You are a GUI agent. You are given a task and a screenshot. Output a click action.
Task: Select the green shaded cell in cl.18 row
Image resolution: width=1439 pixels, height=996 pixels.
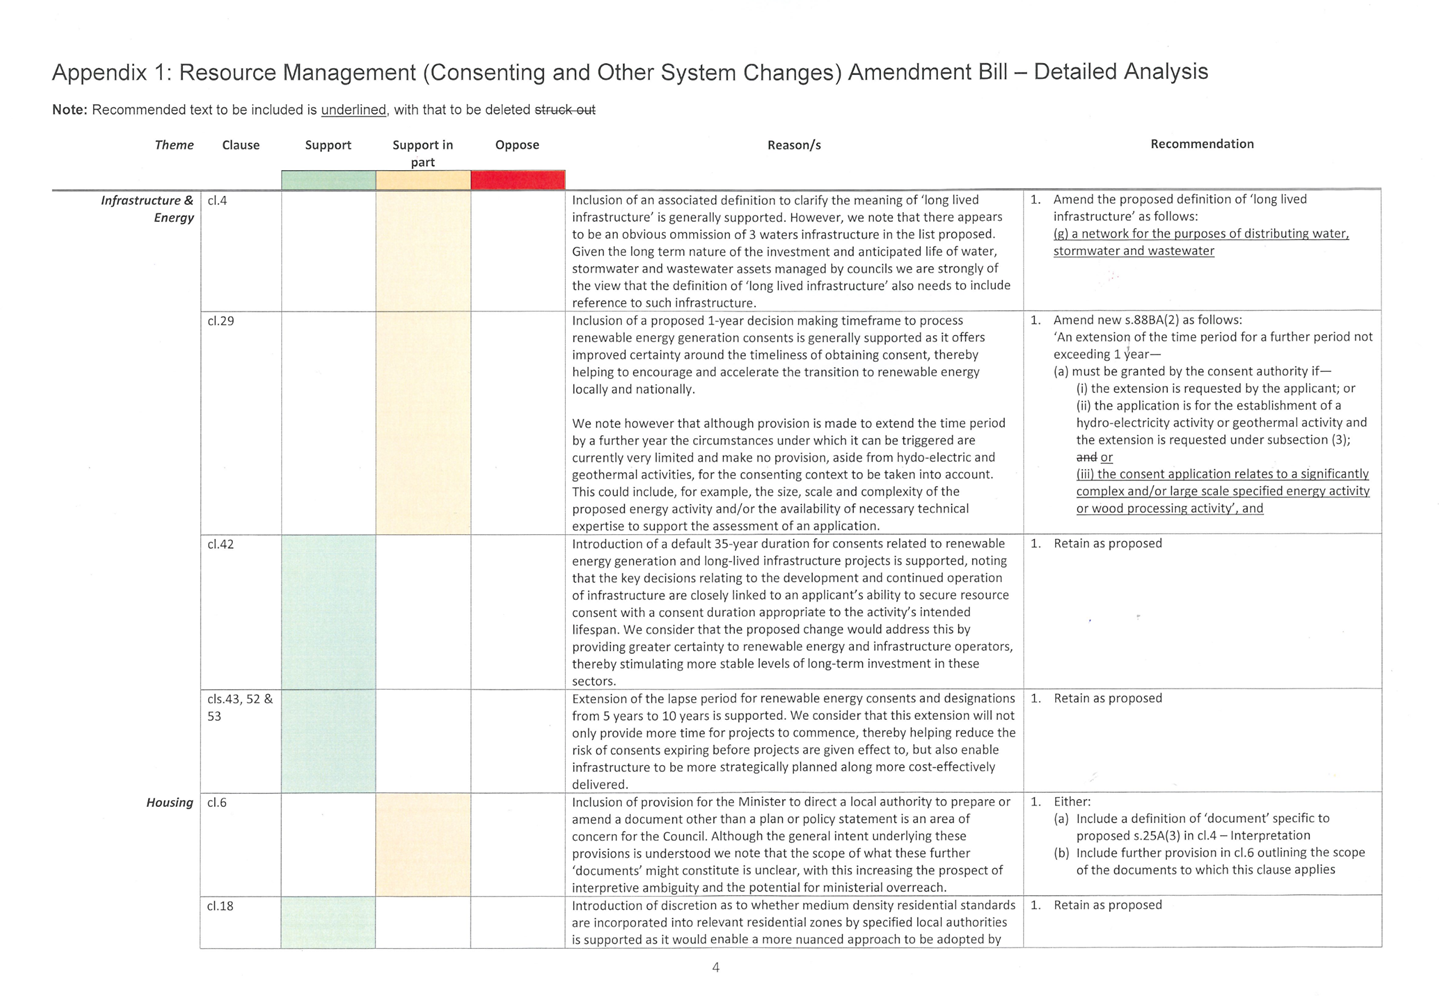pyautogui.click(x=328, y=922)
